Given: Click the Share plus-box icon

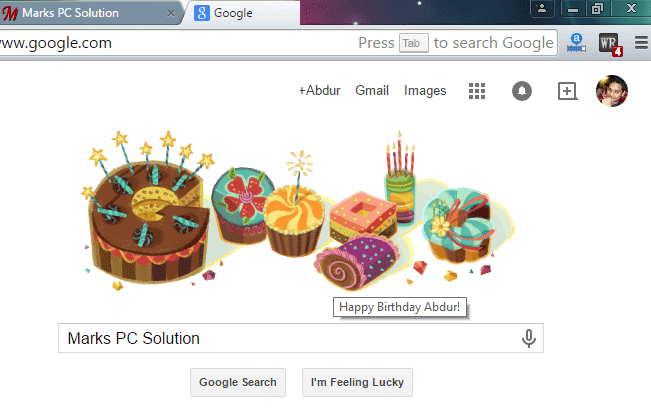Looking at the screenshot, I should (x=567, y=91).
